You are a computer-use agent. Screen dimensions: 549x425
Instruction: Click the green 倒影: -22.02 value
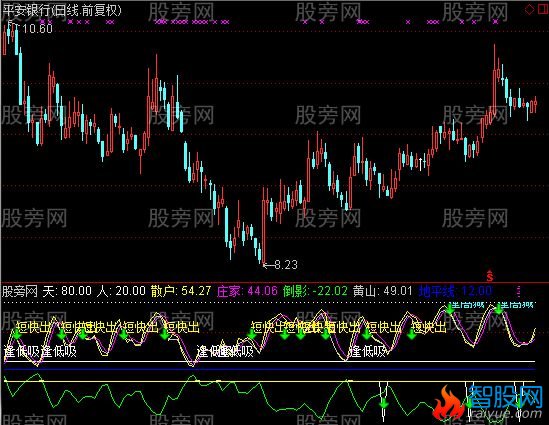(315, 291)
